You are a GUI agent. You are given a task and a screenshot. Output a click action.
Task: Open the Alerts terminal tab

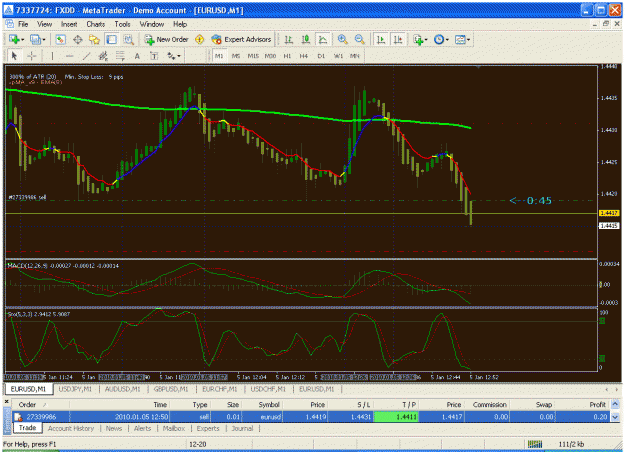pos(142,428)
